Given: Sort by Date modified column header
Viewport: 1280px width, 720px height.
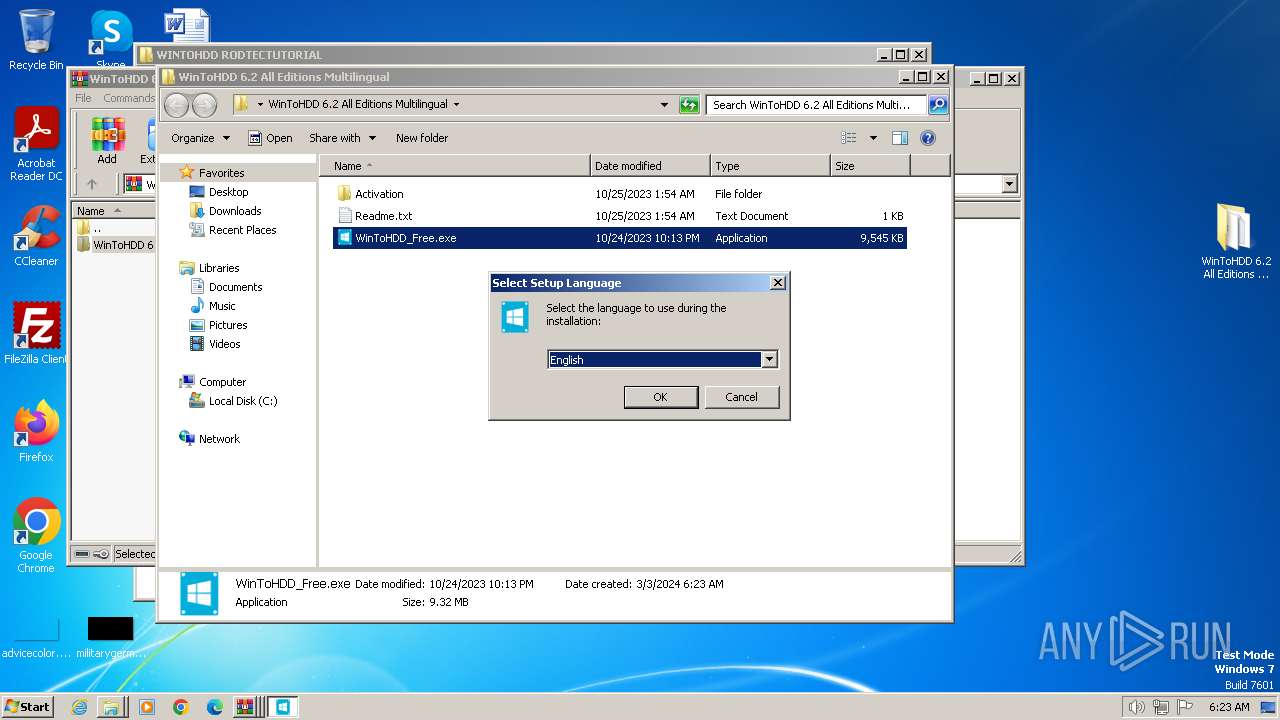Looking at the screenshot, I should (650, 166).
